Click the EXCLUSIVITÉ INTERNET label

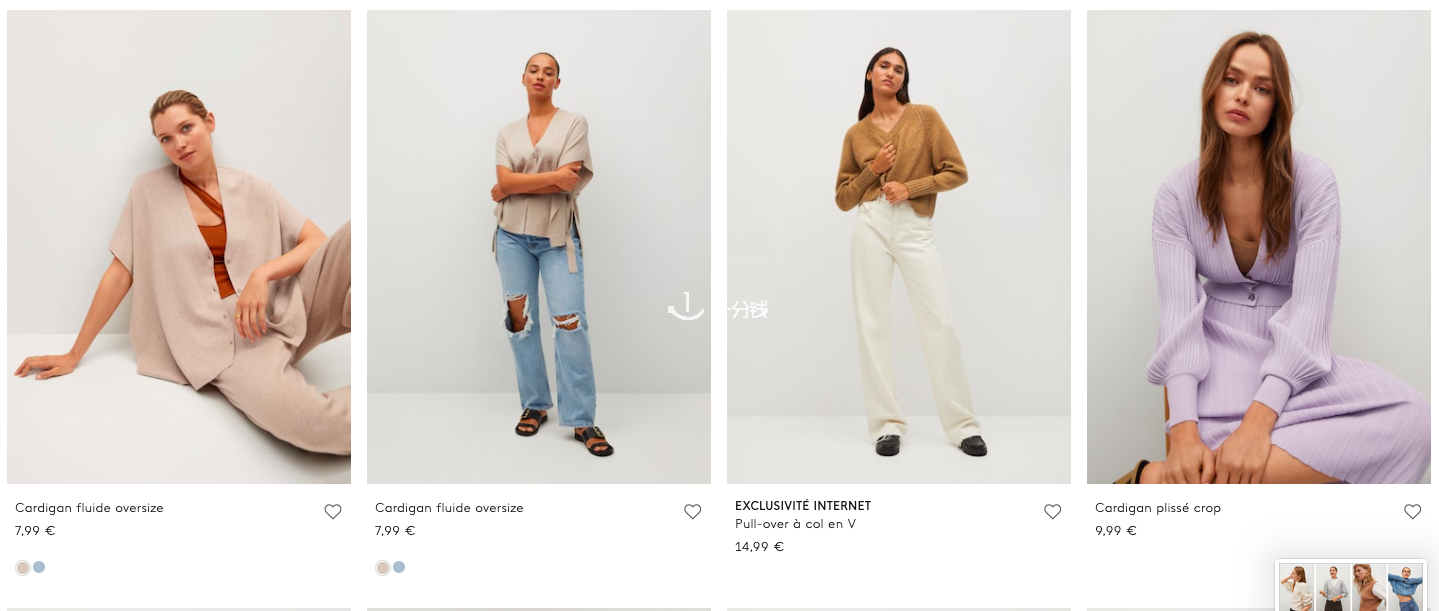(x=803, y=506)
